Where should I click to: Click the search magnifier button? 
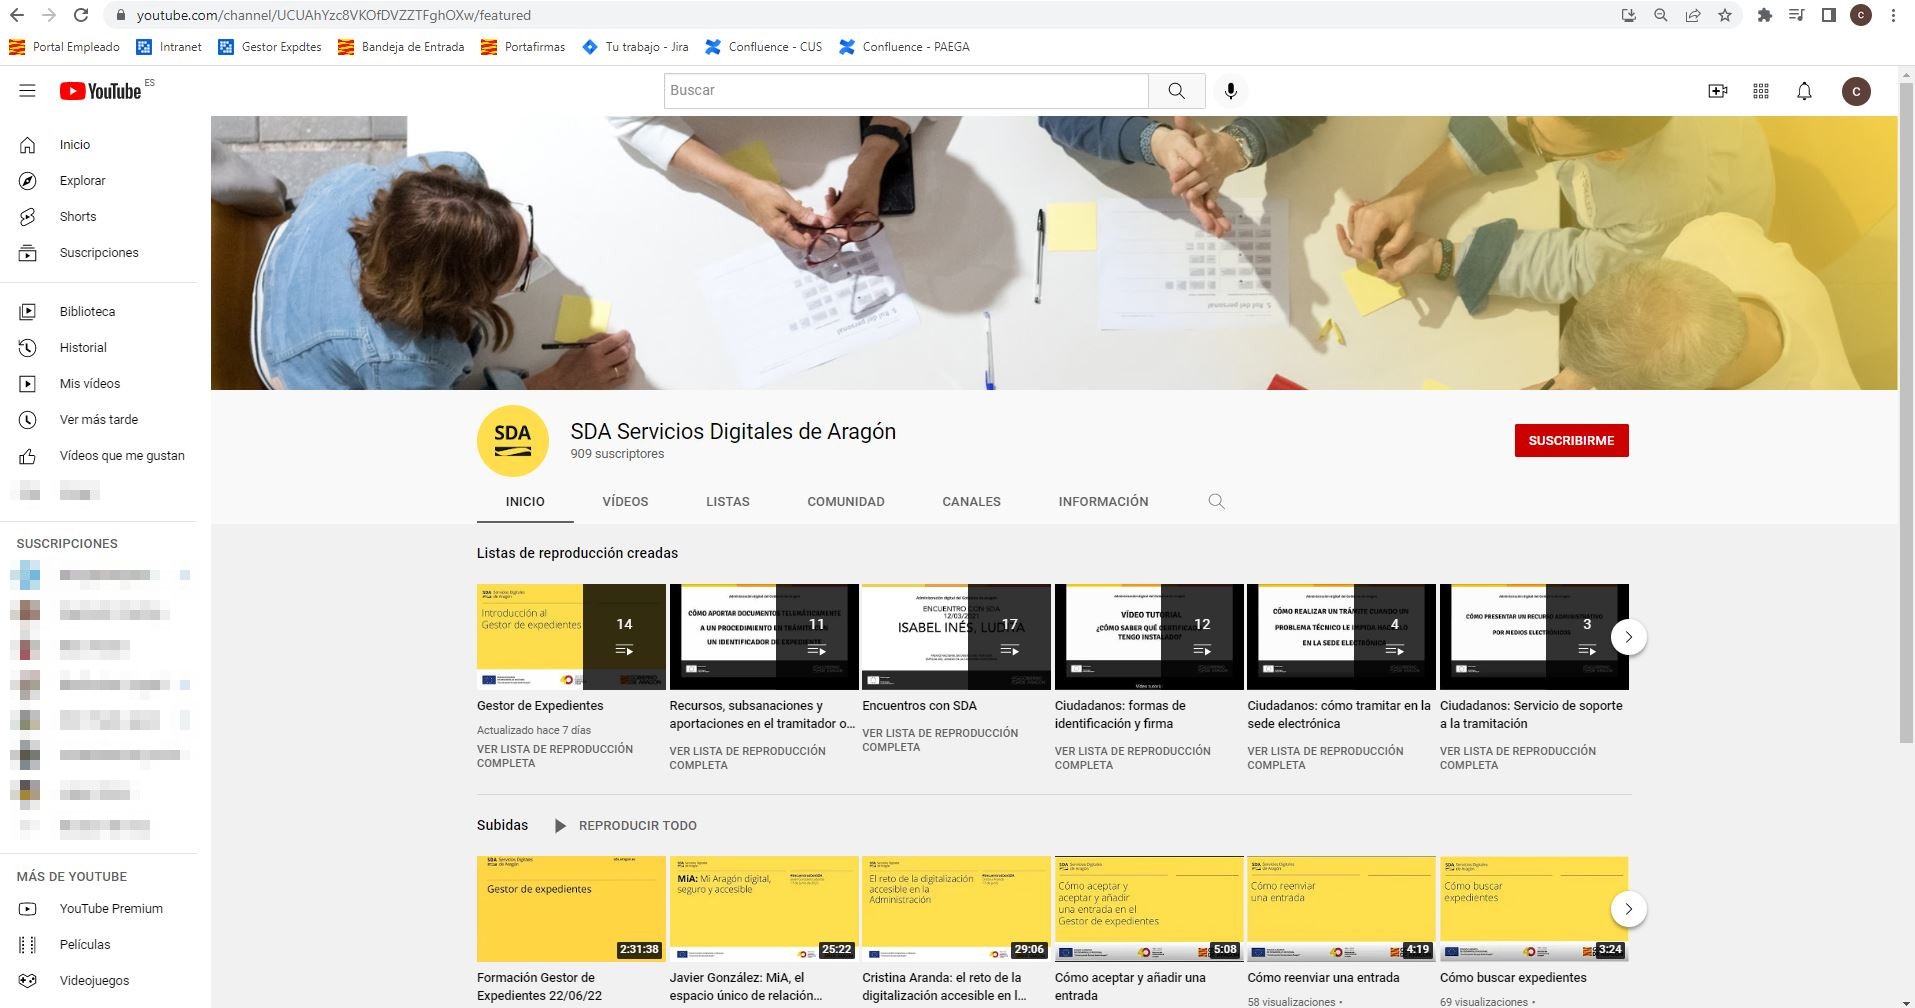click(1177, 91)
